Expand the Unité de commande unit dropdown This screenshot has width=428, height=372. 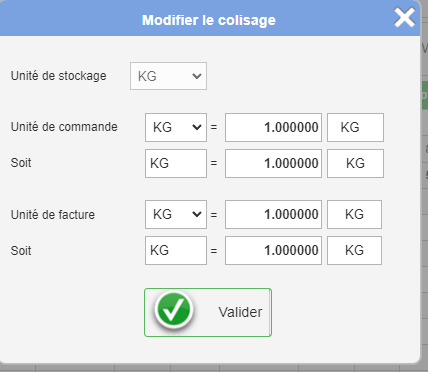tap(176, 127)
